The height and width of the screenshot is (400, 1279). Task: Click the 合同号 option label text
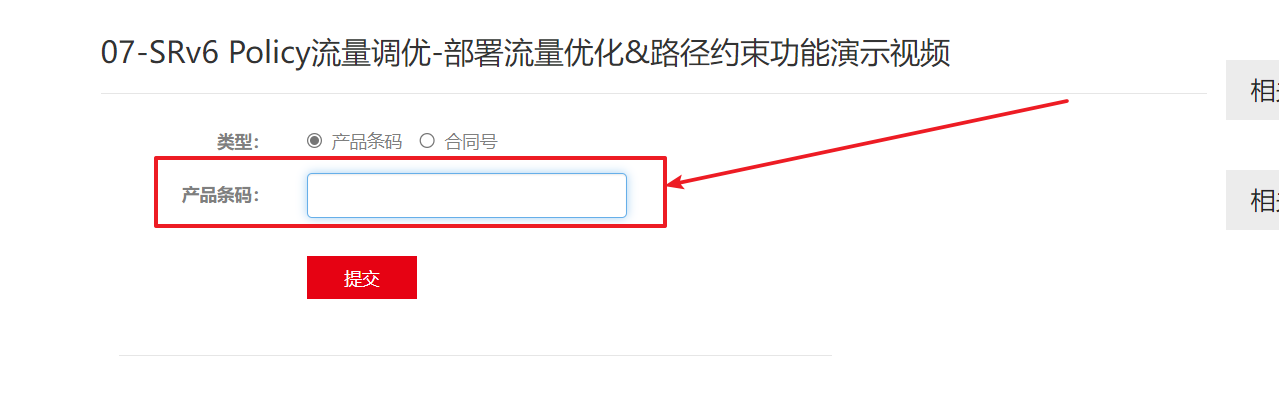click(471, 142)
